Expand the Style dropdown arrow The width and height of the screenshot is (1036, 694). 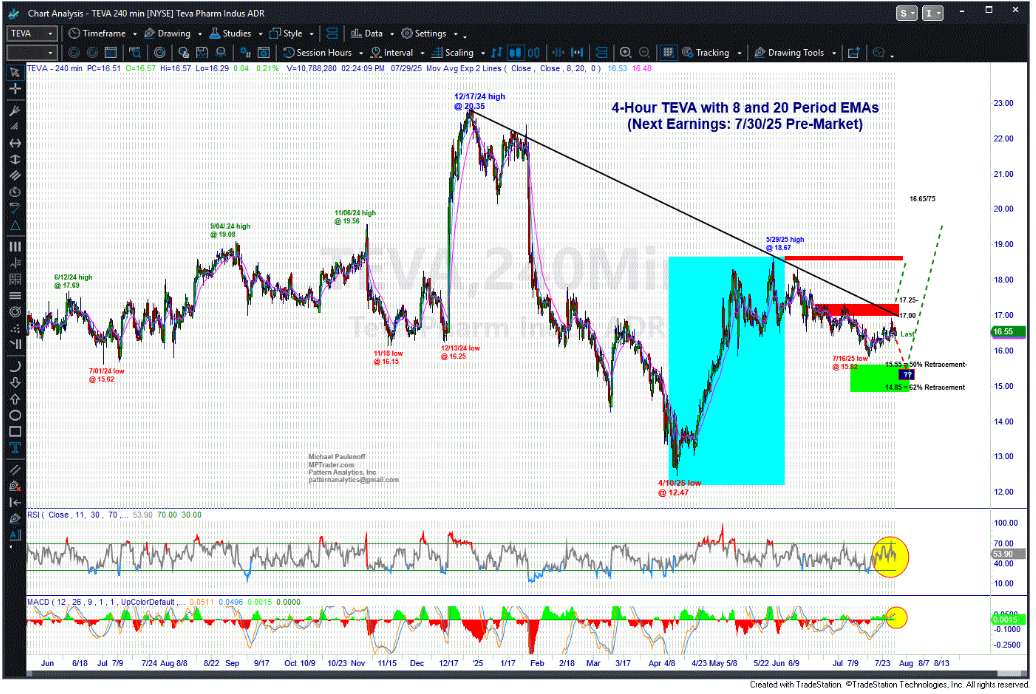click(311, 34)
